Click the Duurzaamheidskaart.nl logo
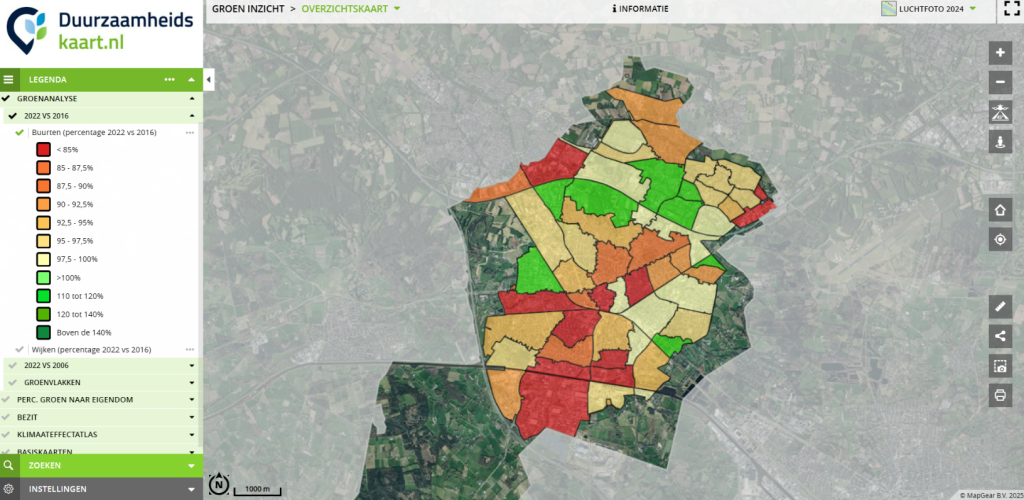This screenshot has height=500, width=1024. [x=100, y=33]
